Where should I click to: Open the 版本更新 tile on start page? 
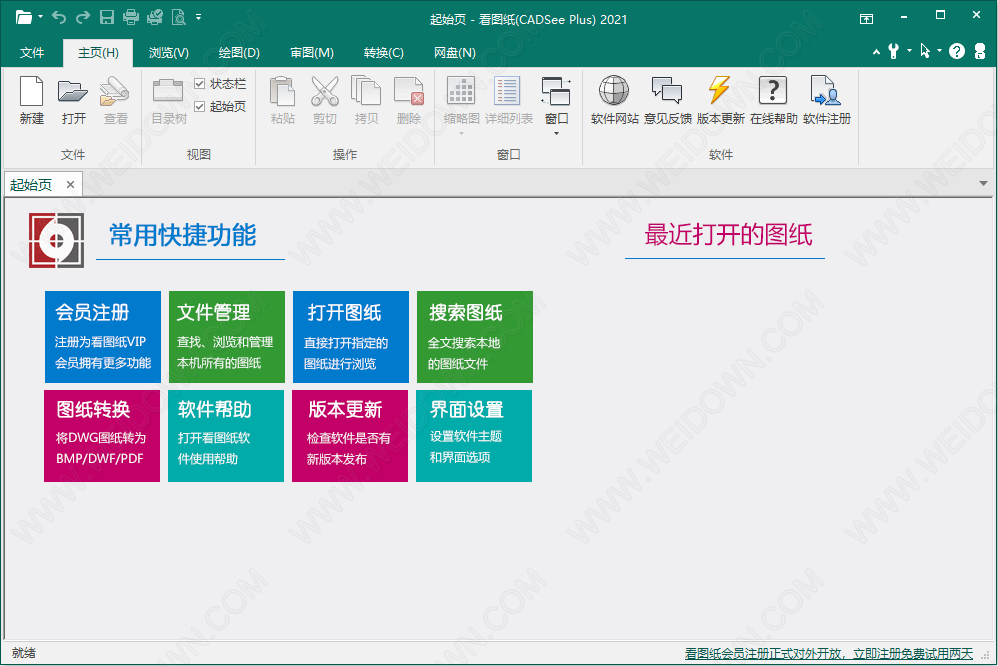click(x=350, y=436)
